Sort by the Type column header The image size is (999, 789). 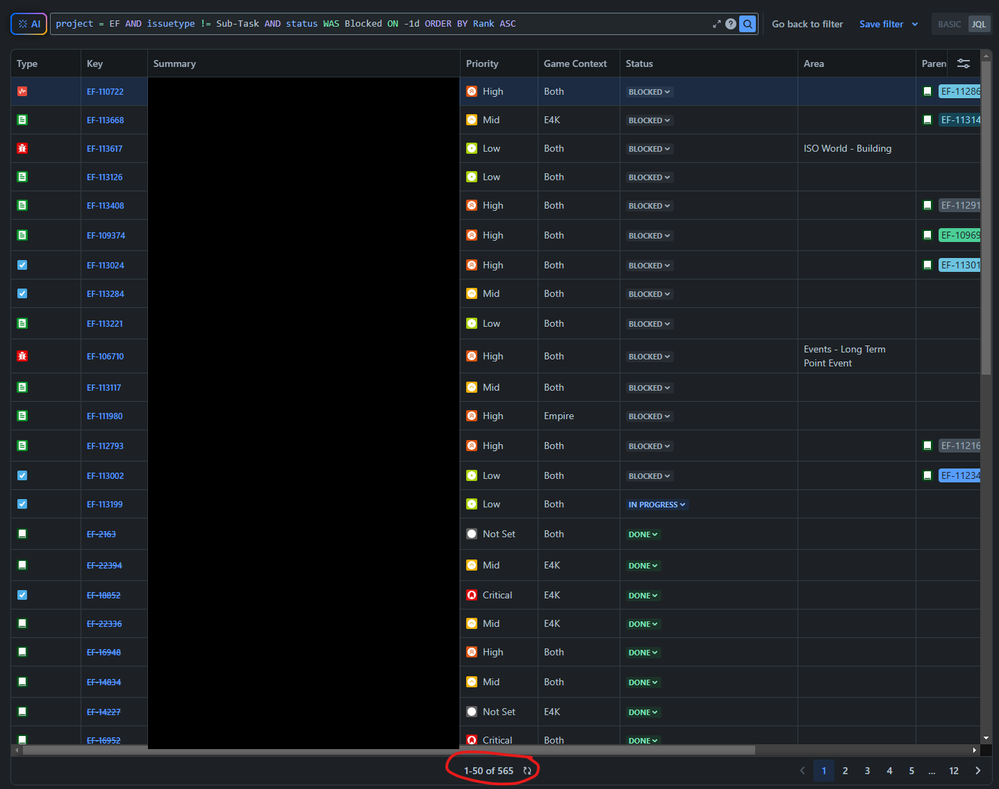[27, 64]
